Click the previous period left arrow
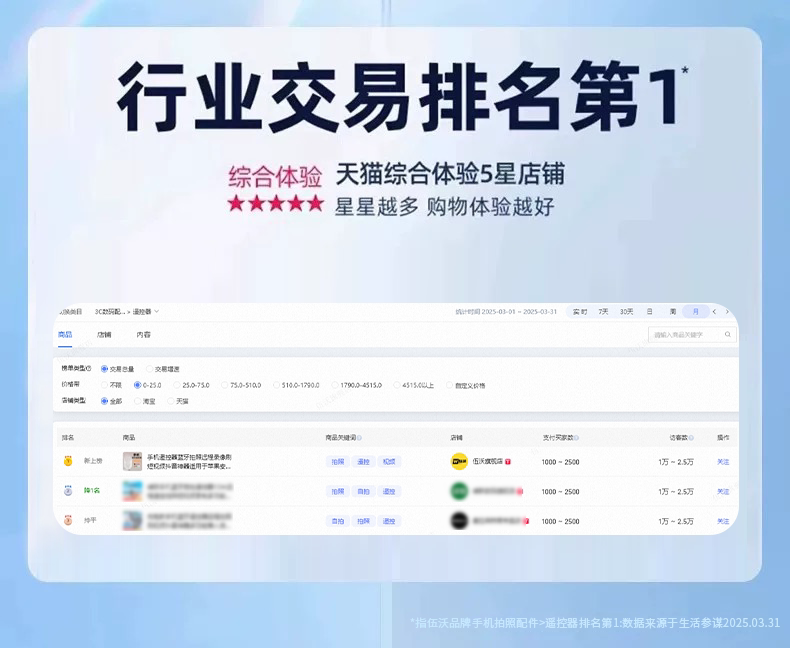 click(714, 312)
